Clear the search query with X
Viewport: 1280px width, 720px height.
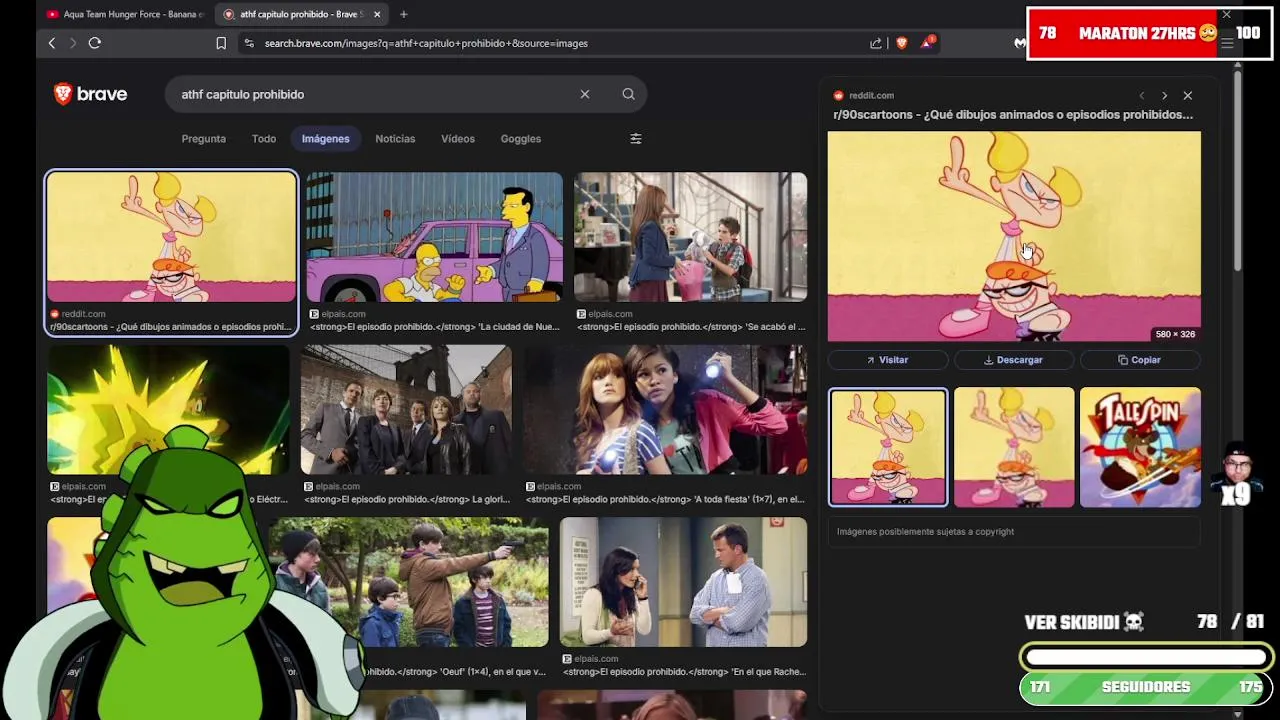click(585, 94)
